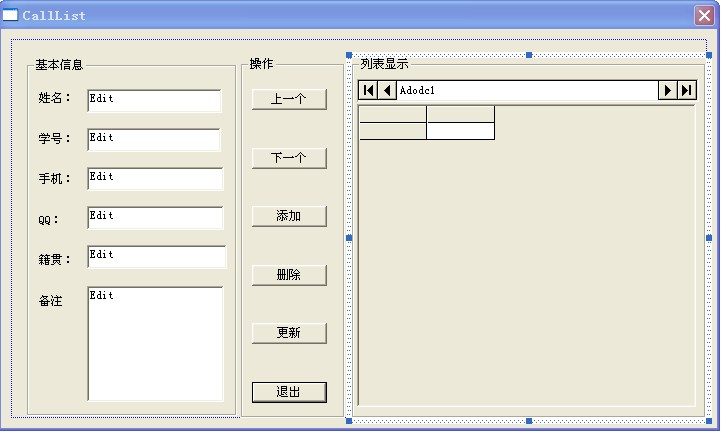Click the CallList window title icon
This screenshot has height=438, width=728.
click(10, 15)
